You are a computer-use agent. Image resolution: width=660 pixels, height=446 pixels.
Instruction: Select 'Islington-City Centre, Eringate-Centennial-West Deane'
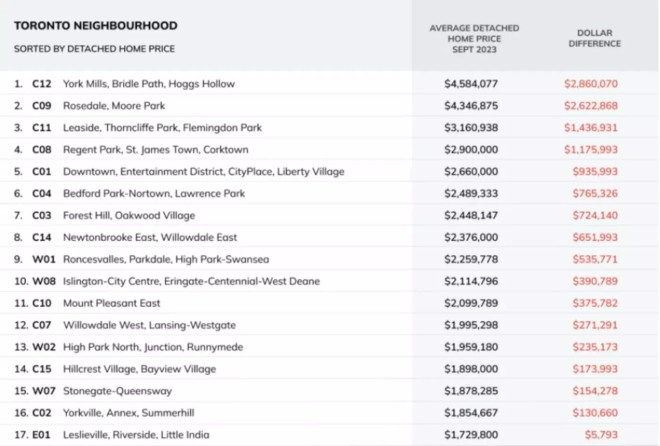click(x=192, y=281)
